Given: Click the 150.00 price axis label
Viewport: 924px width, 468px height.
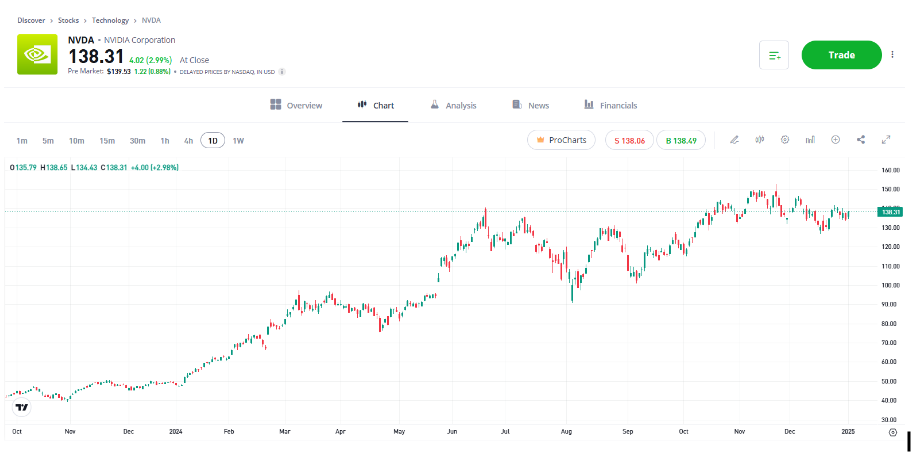Looking at the screenshot, I should (x=890, y=189).
